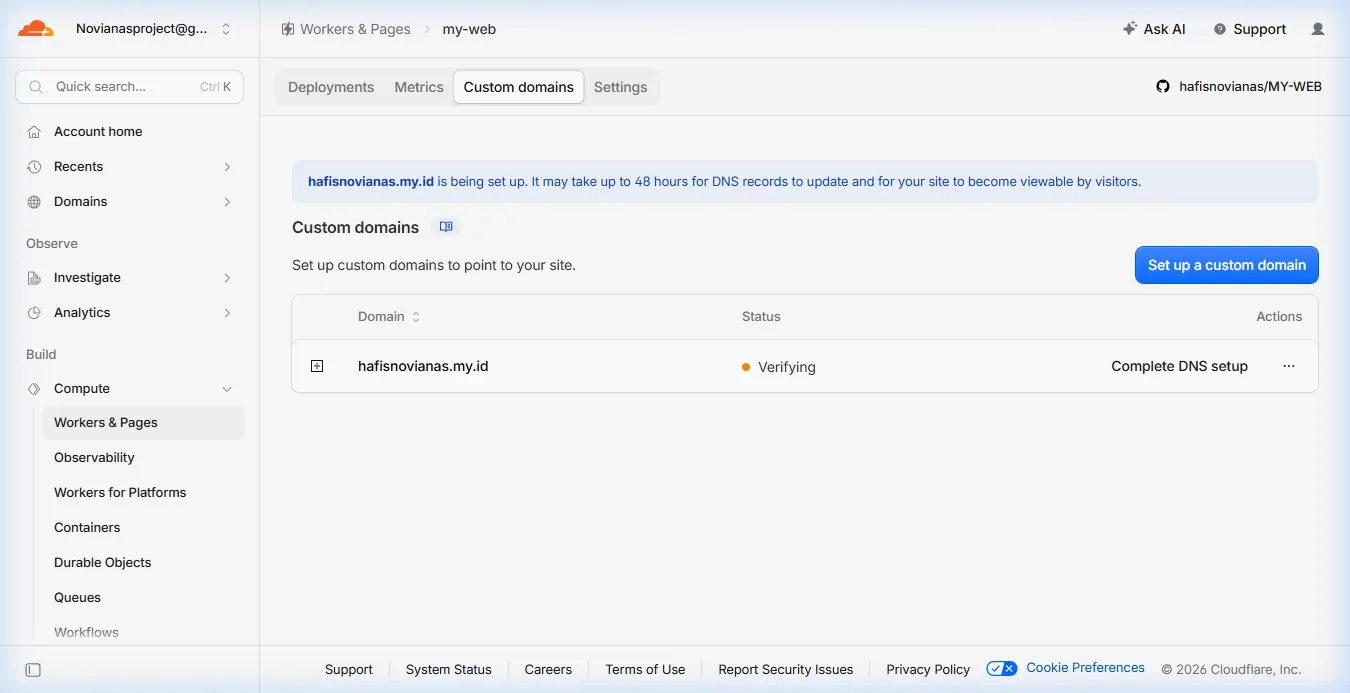
Task: Open the Careers footer link
Action: point(548,669)
